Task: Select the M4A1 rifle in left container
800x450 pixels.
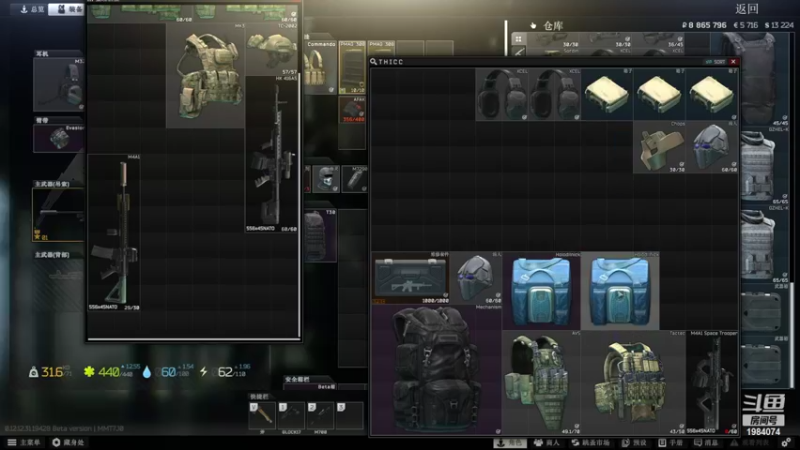Action: pos(114,233)
